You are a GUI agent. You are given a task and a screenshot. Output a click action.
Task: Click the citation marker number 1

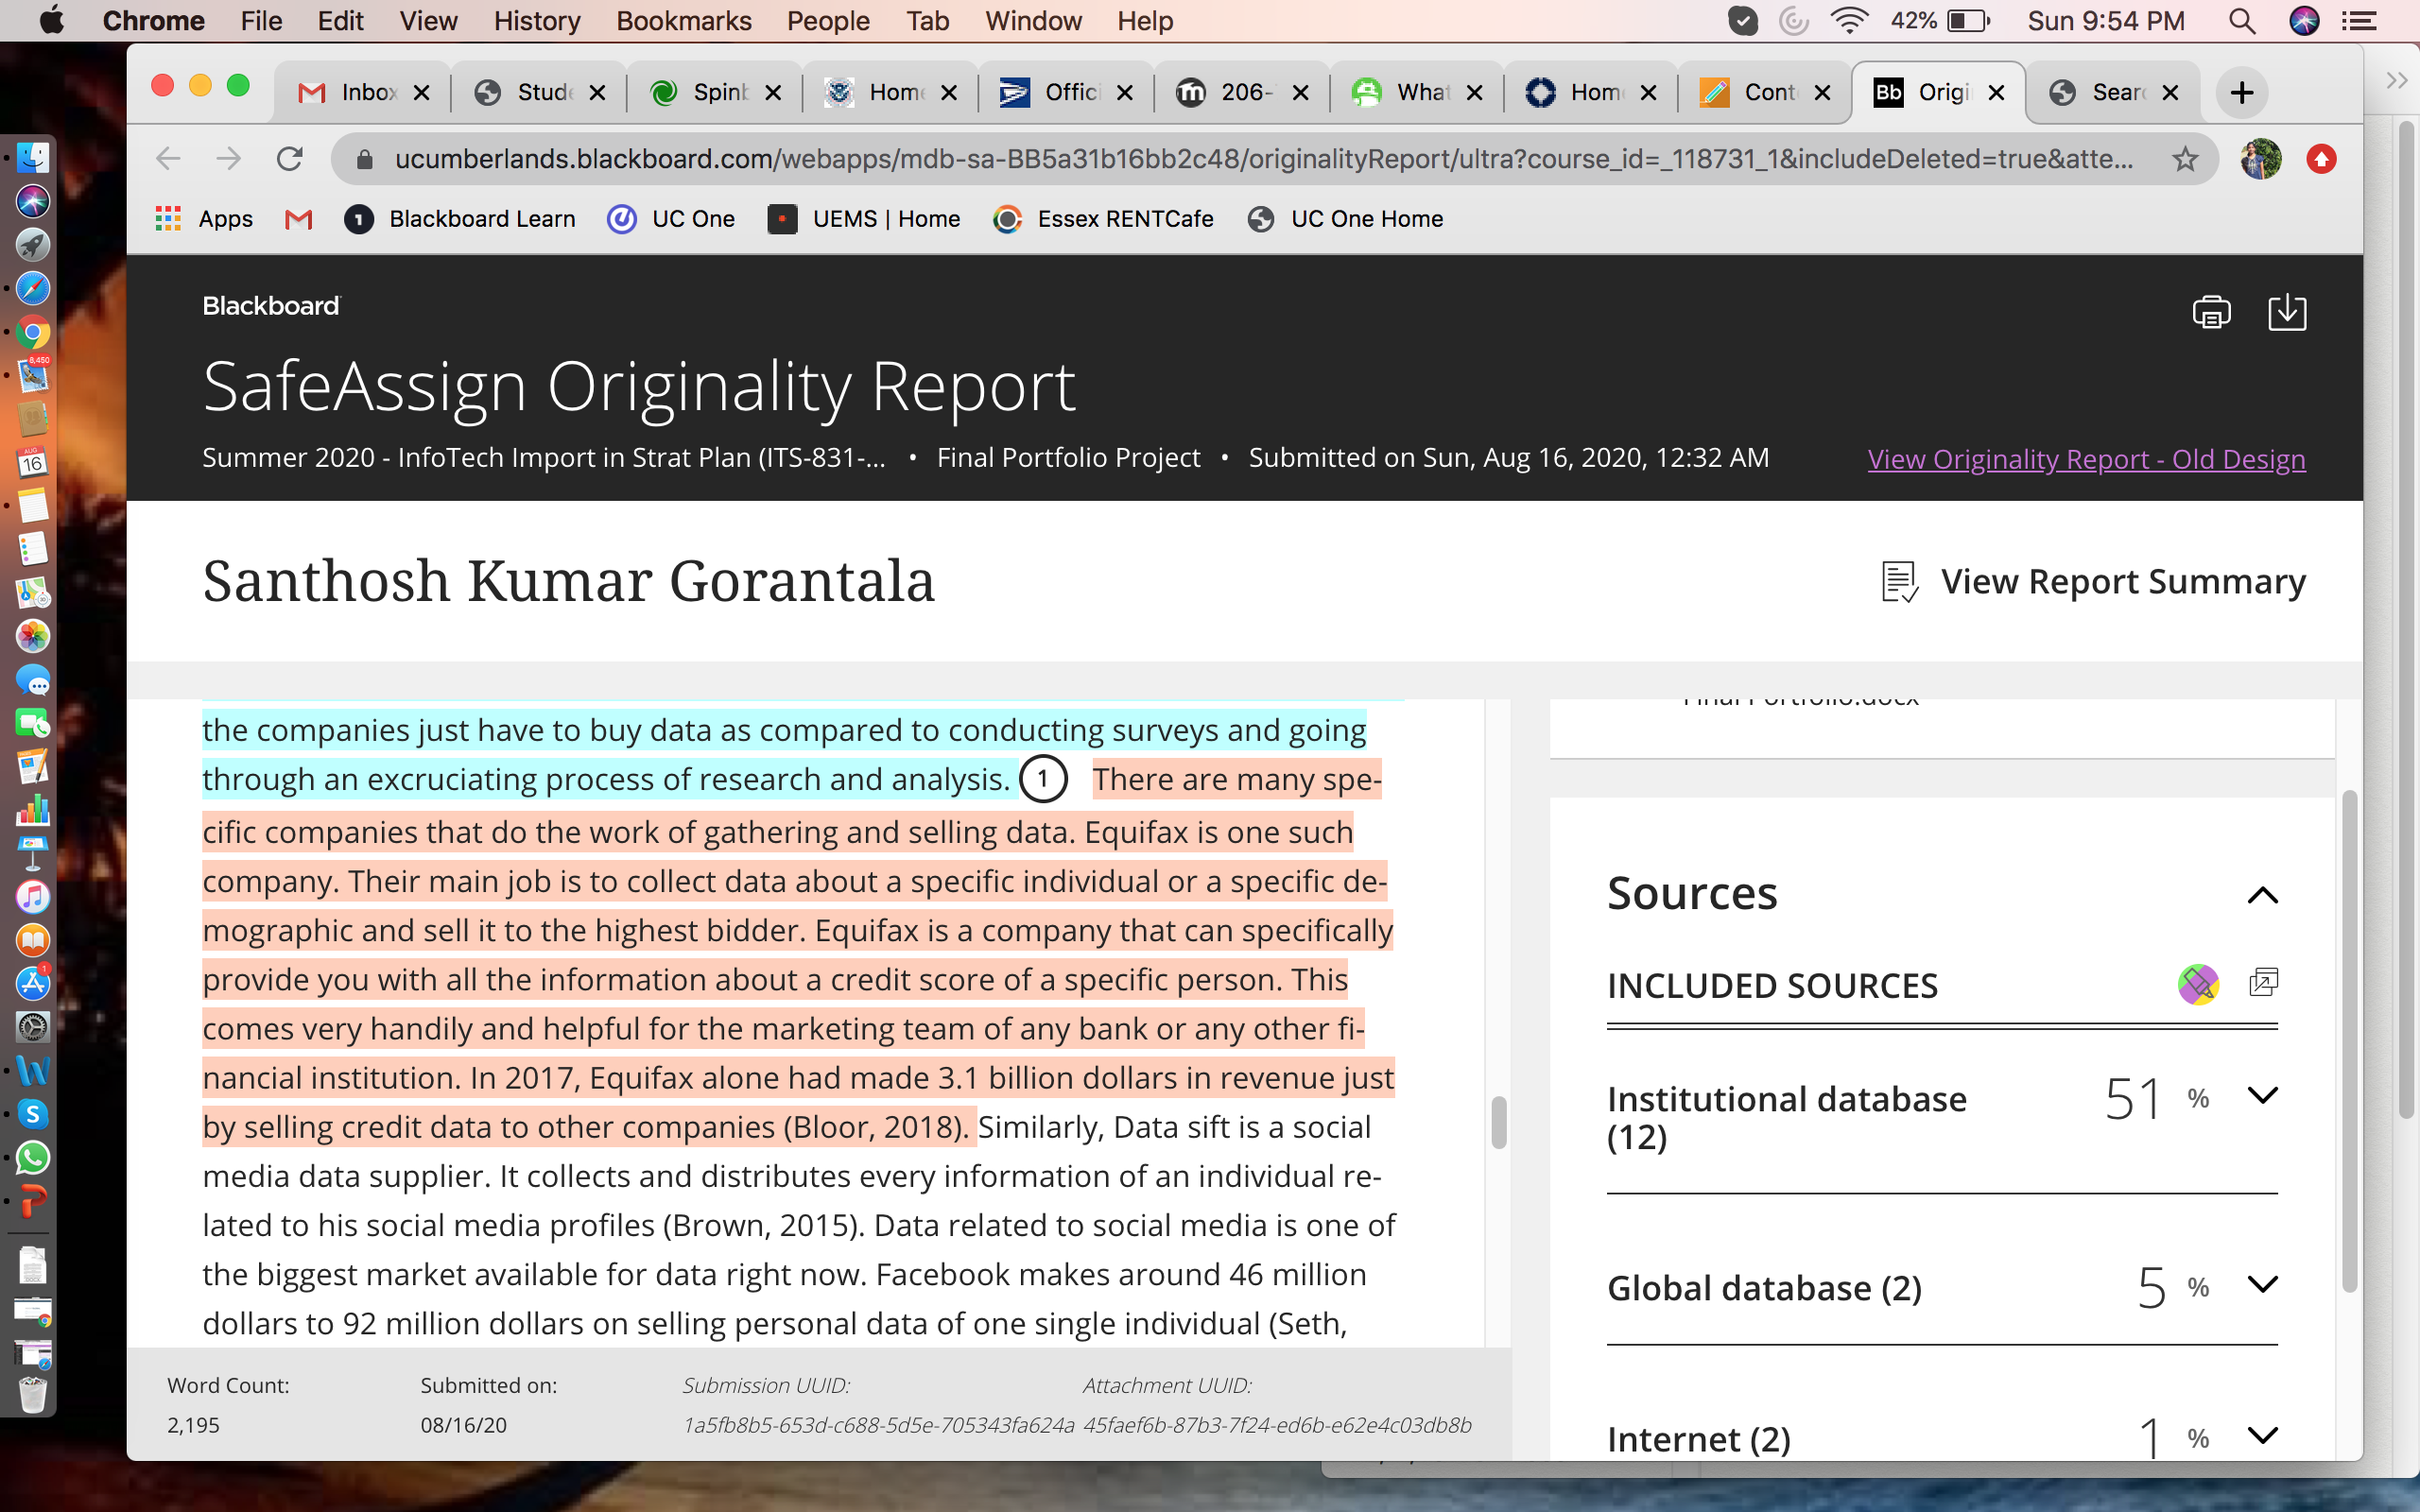[x=1043, y=779]
